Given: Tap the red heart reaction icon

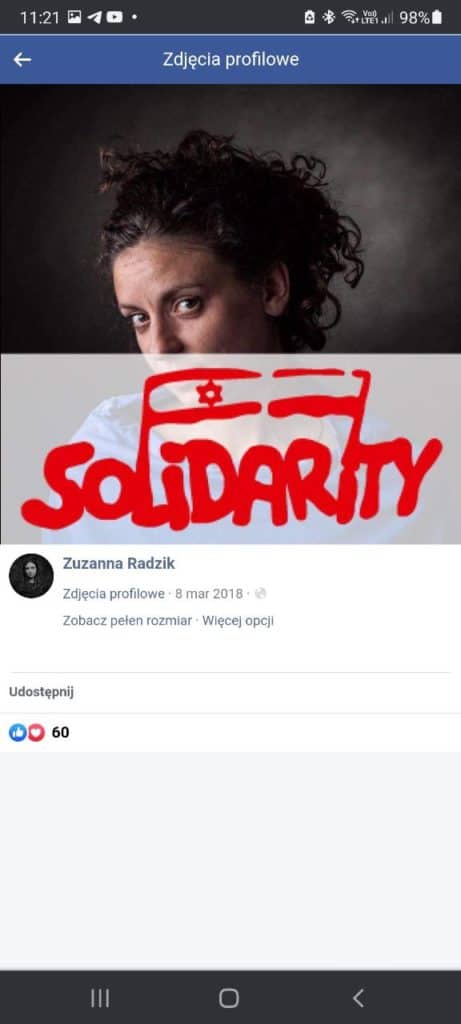Looking at the screenshot, I should coord(36,733).
